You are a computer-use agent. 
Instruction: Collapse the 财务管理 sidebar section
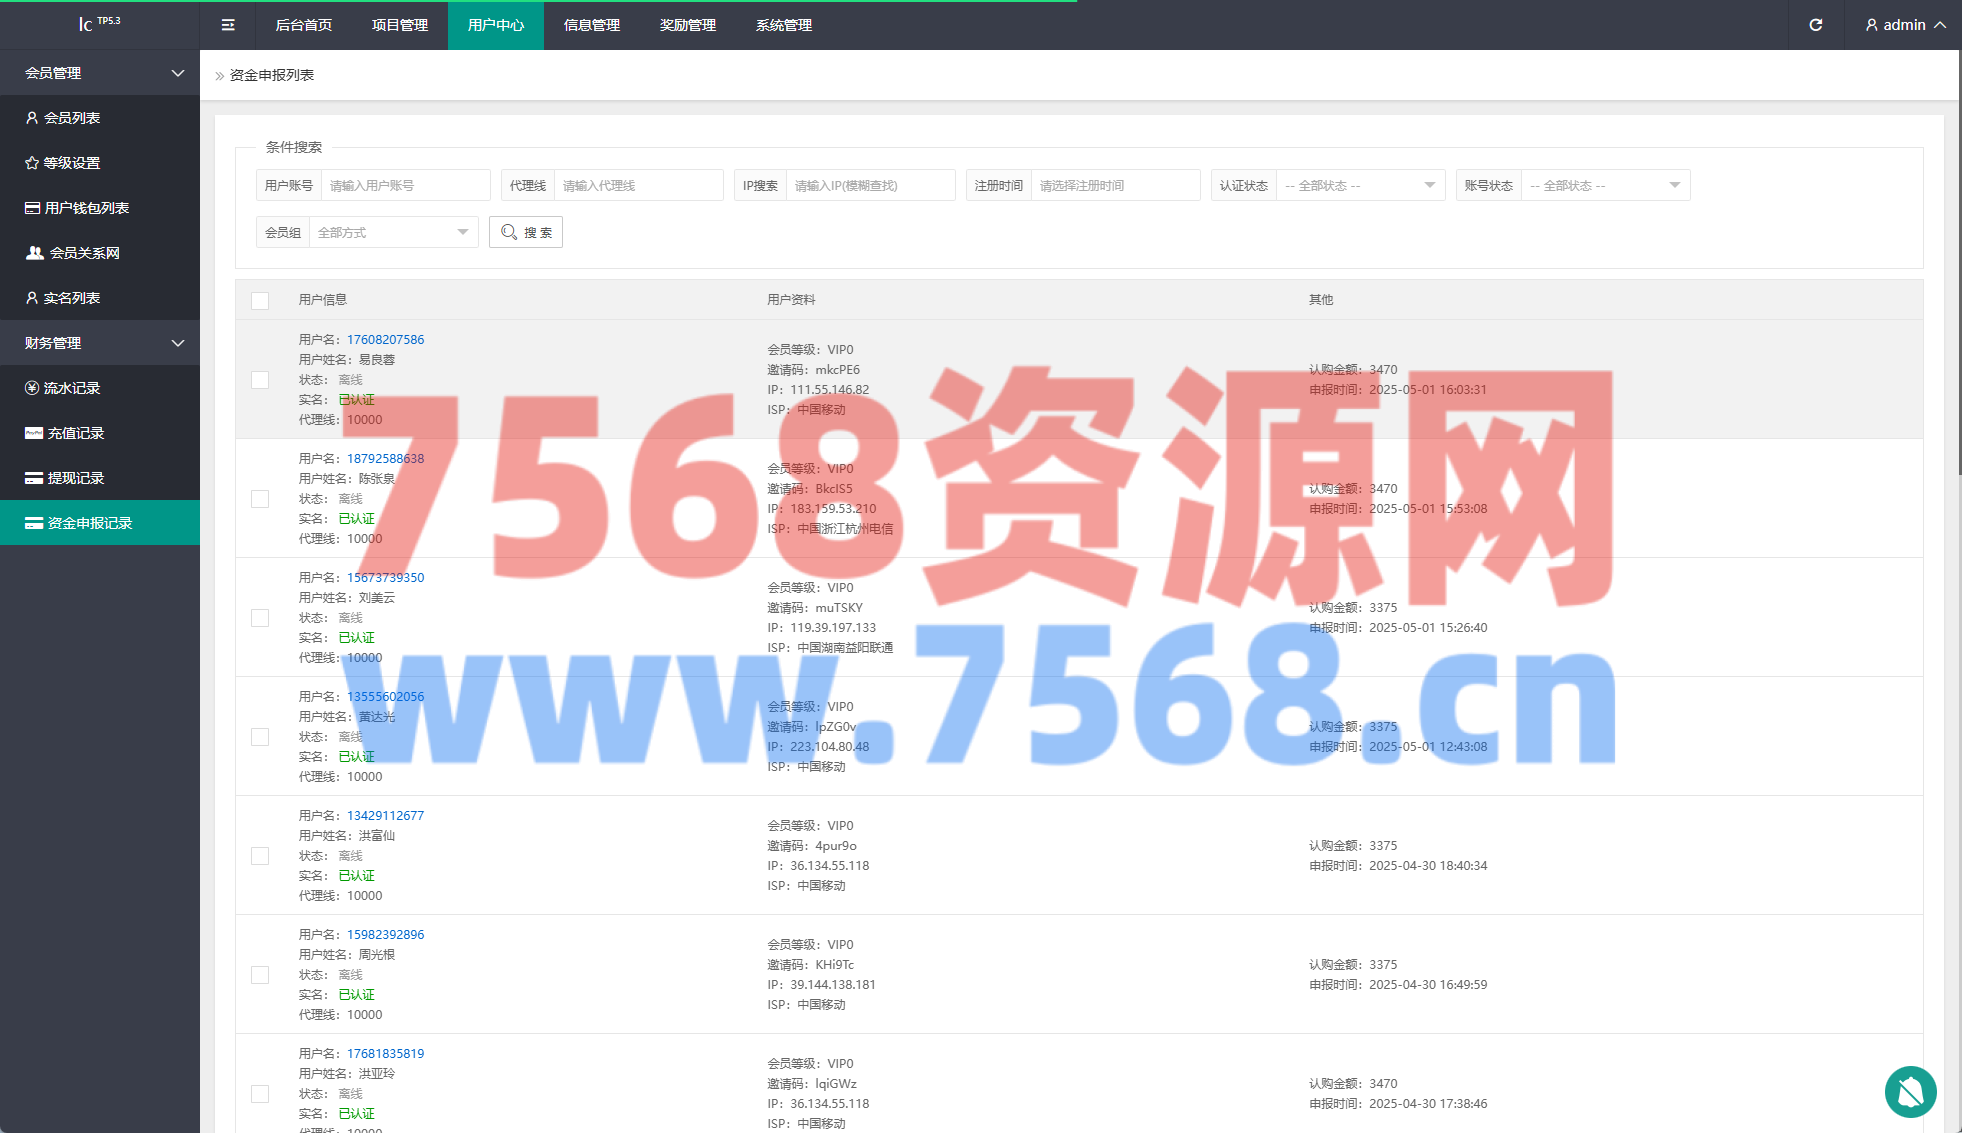coord(100,343)
